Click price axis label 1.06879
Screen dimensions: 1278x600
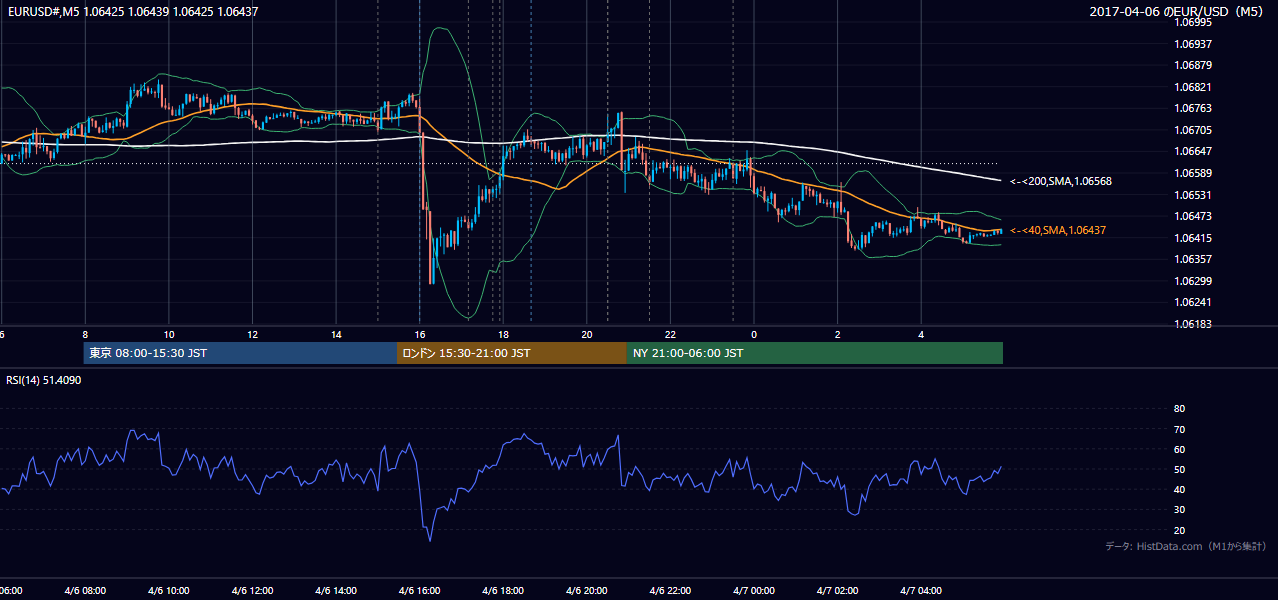(1193, 65)
